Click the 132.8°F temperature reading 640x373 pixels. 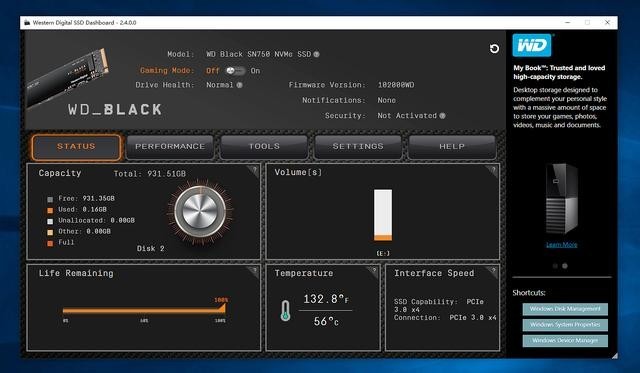click(326, 299)
